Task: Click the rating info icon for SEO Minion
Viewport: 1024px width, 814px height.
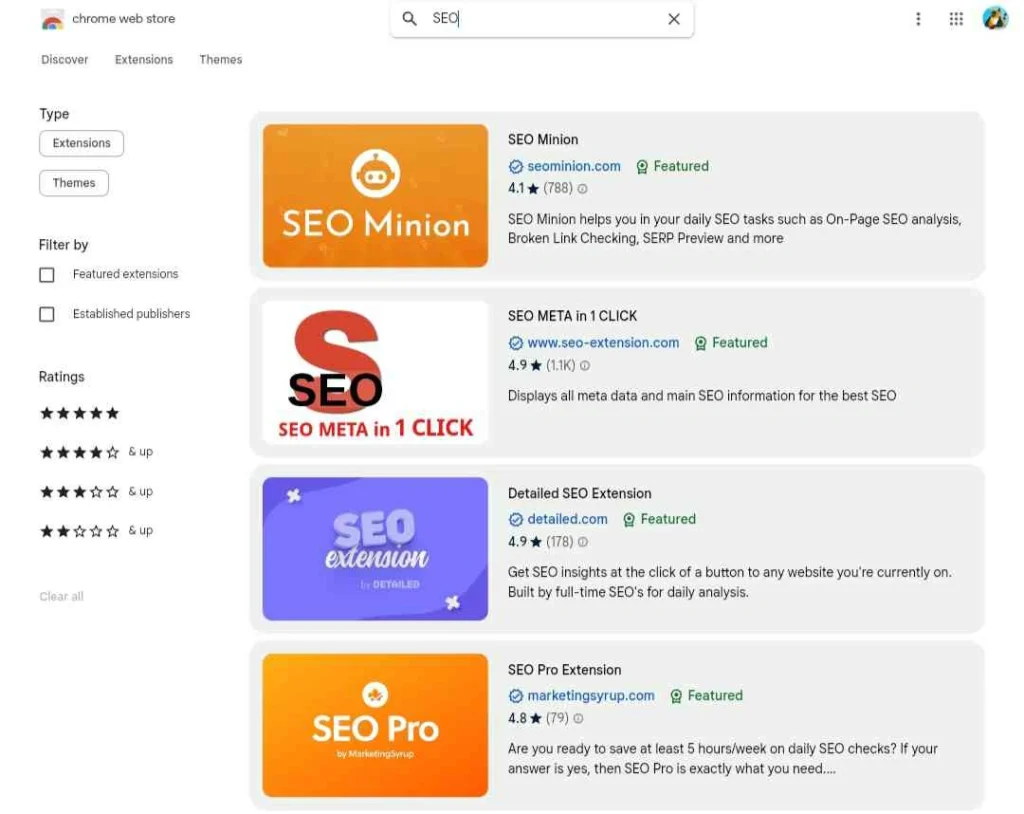Action: point(583,189)
